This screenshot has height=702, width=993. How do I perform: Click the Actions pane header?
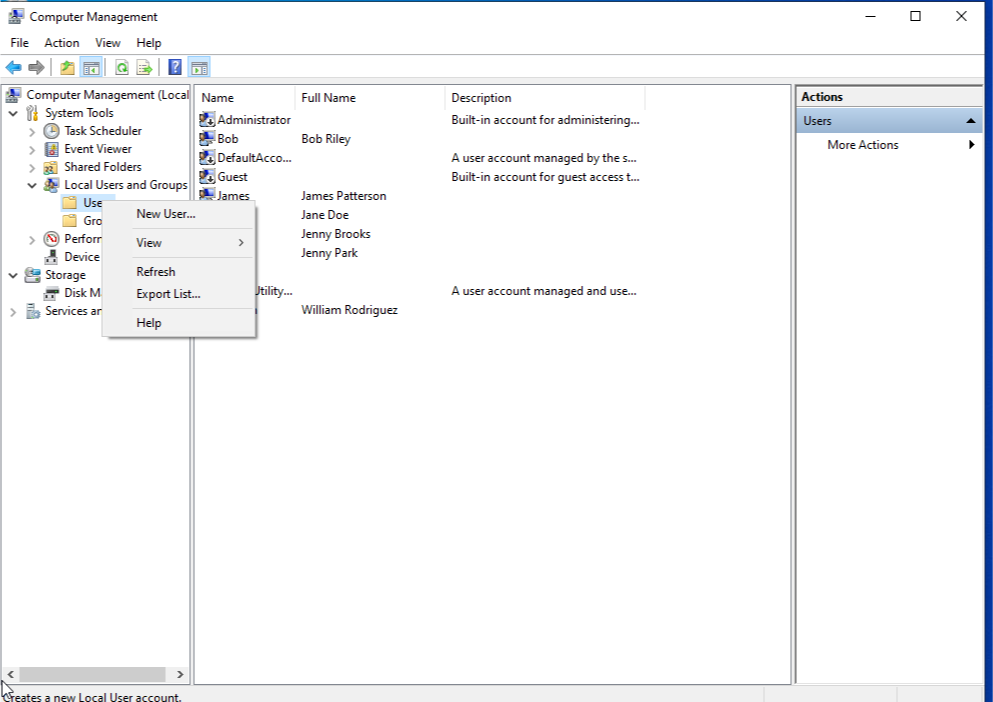[x=889, y=97]
